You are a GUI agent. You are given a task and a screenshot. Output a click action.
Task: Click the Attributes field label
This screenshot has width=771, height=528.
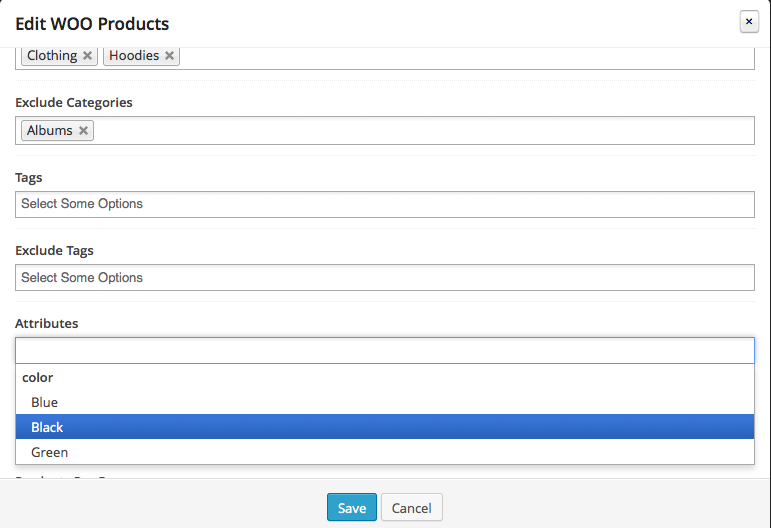(47, 323)
